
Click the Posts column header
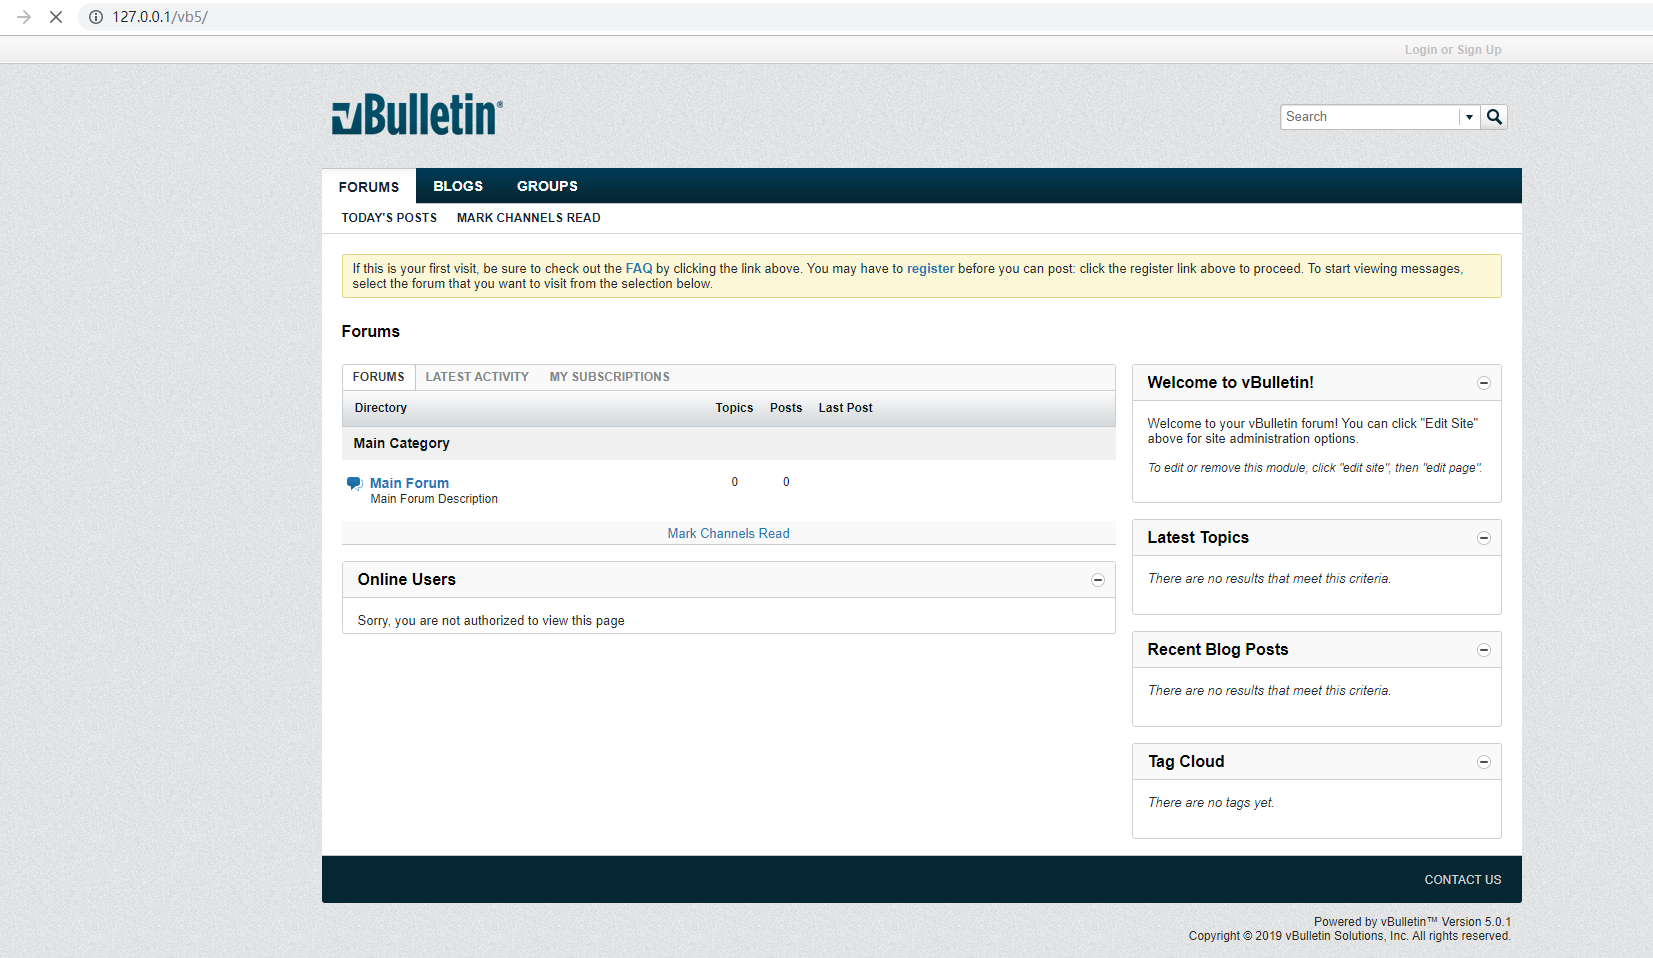point(786,408)
